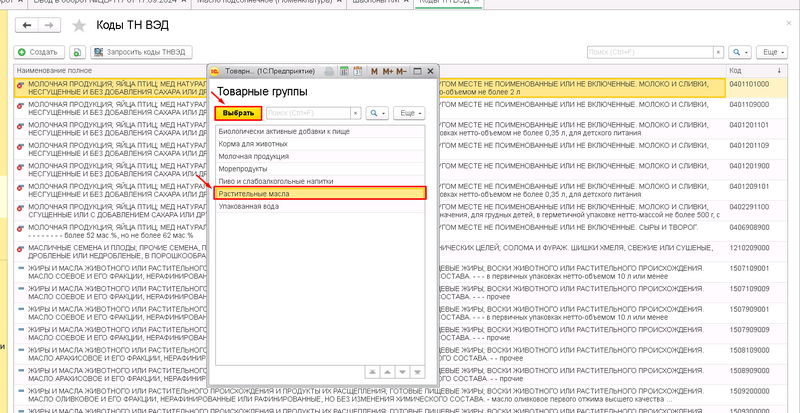Select code cell 0401209101
This screenshot has height=413, width=800.
[x=757, y=190]
